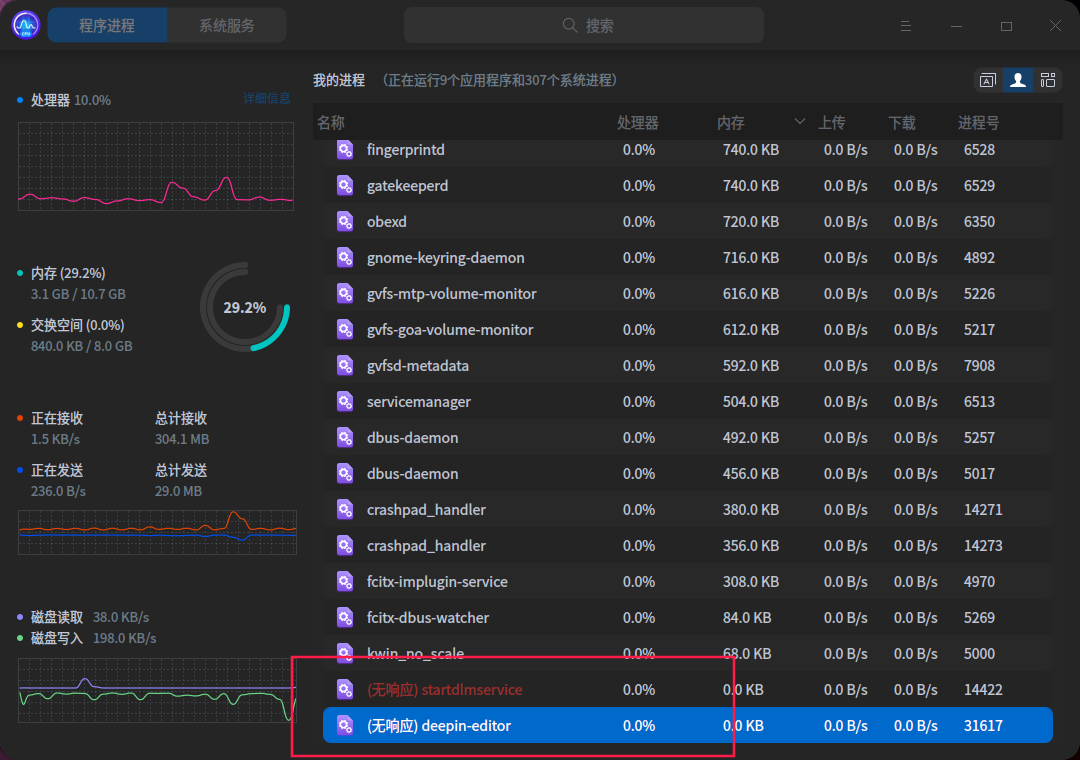The height and width of the screenshot is (760, 1080).
Task: Select the my processes filter icon
Action: [x=1018, y=80]
